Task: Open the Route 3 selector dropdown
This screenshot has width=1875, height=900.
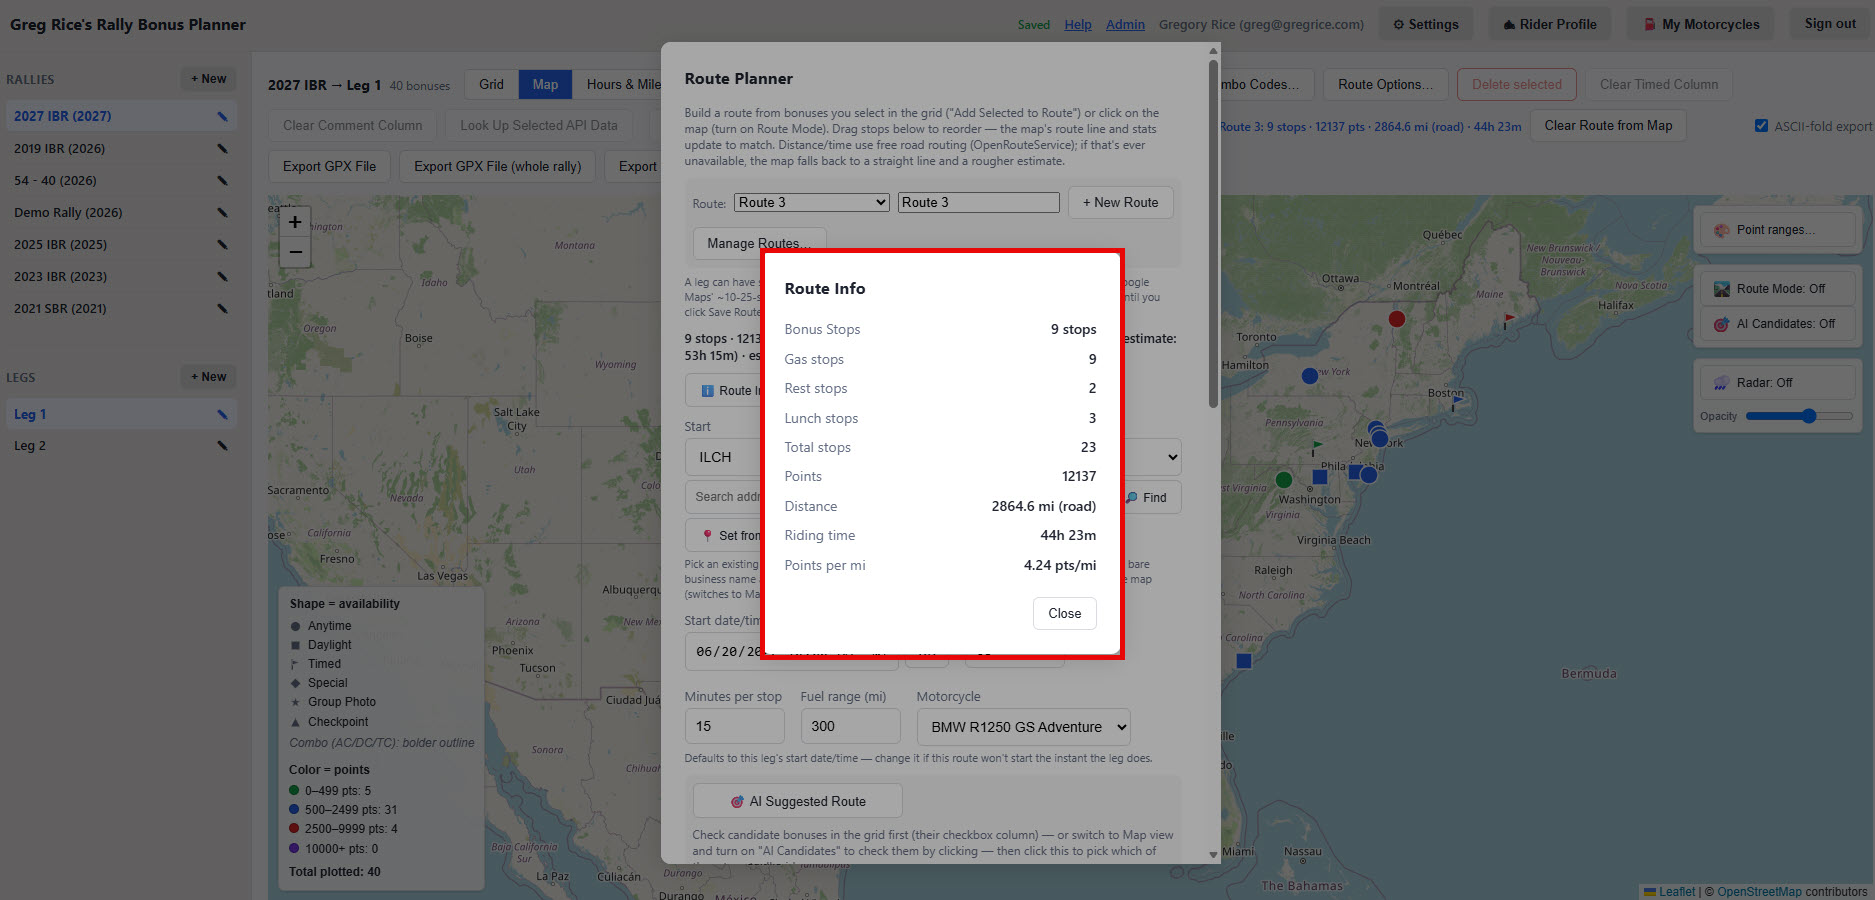Action: click(812, 202)
